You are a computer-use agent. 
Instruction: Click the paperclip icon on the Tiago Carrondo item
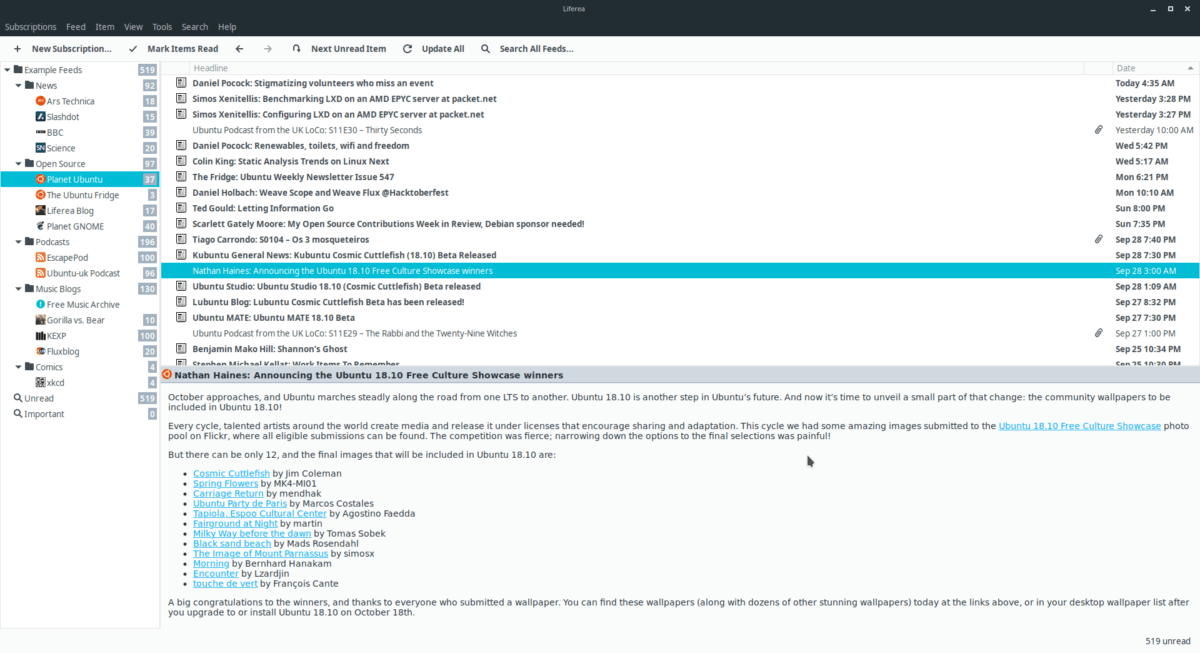tap(1098, 239)
